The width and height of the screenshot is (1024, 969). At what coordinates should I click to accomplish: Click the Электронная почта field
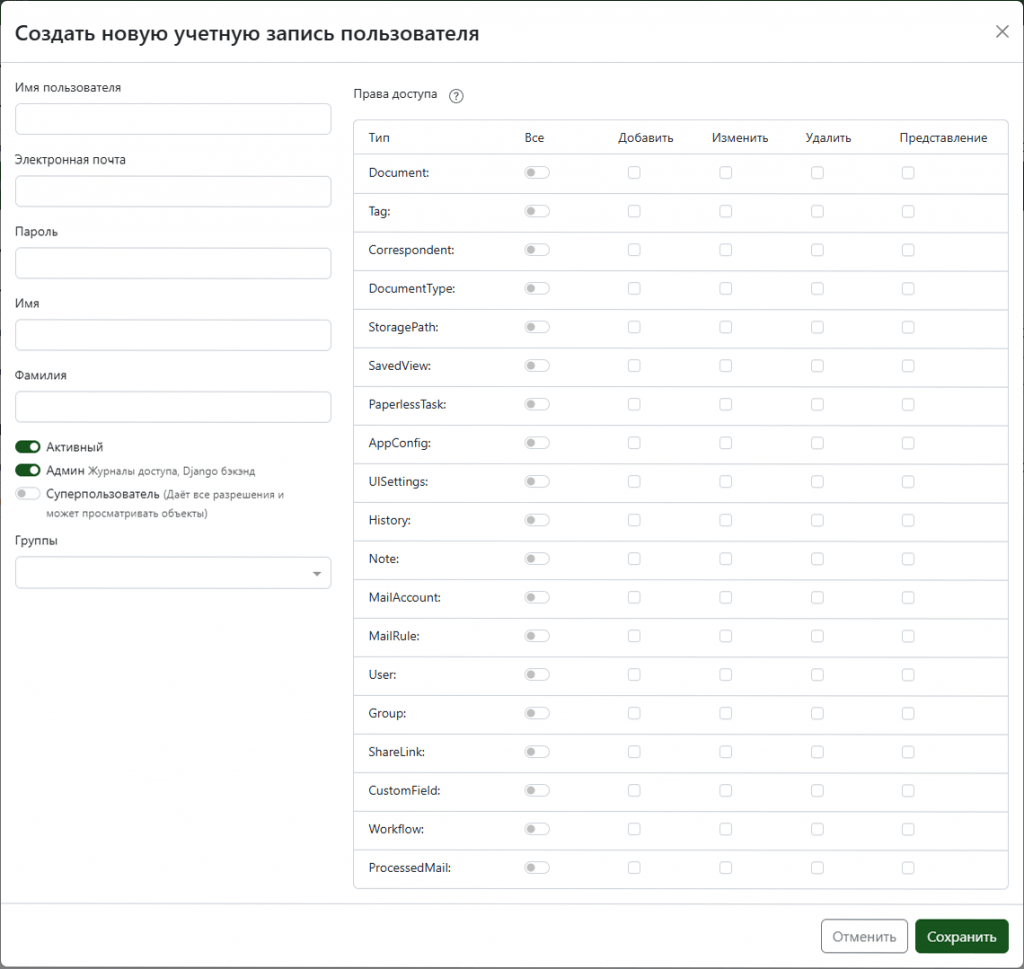pos(173,191)
